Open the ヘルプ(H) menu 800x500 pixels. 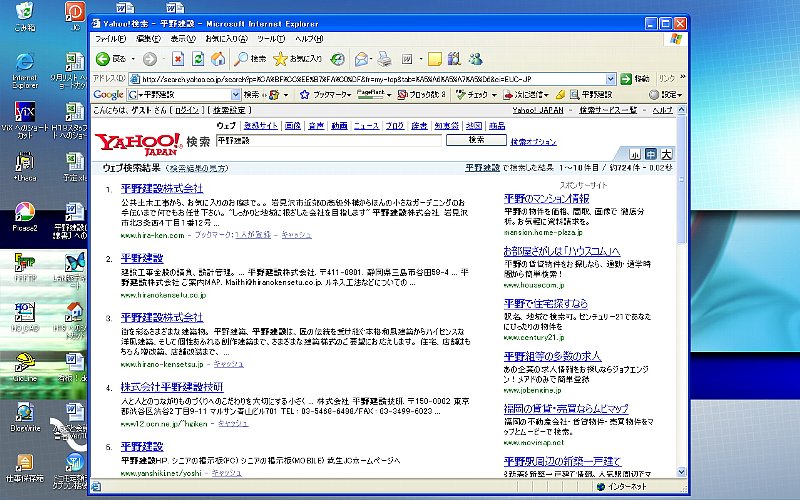pos(309,39)
